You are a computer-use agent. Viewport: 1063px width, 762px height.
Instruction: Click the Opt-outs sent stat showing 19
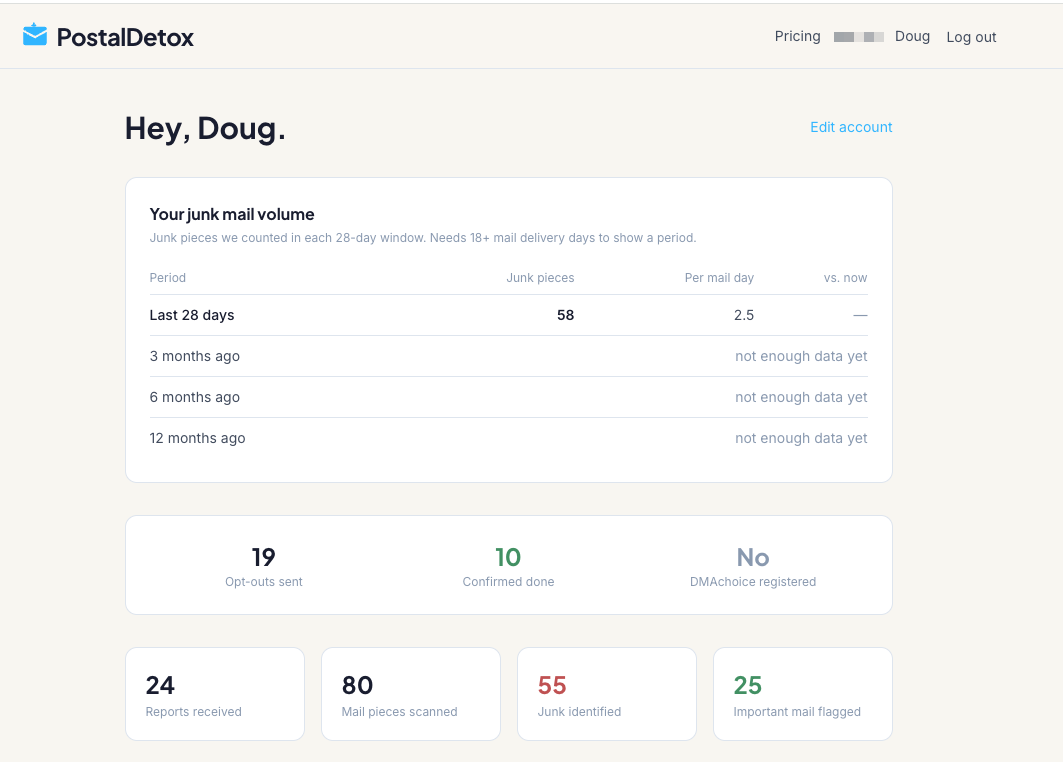pos(263,564)
